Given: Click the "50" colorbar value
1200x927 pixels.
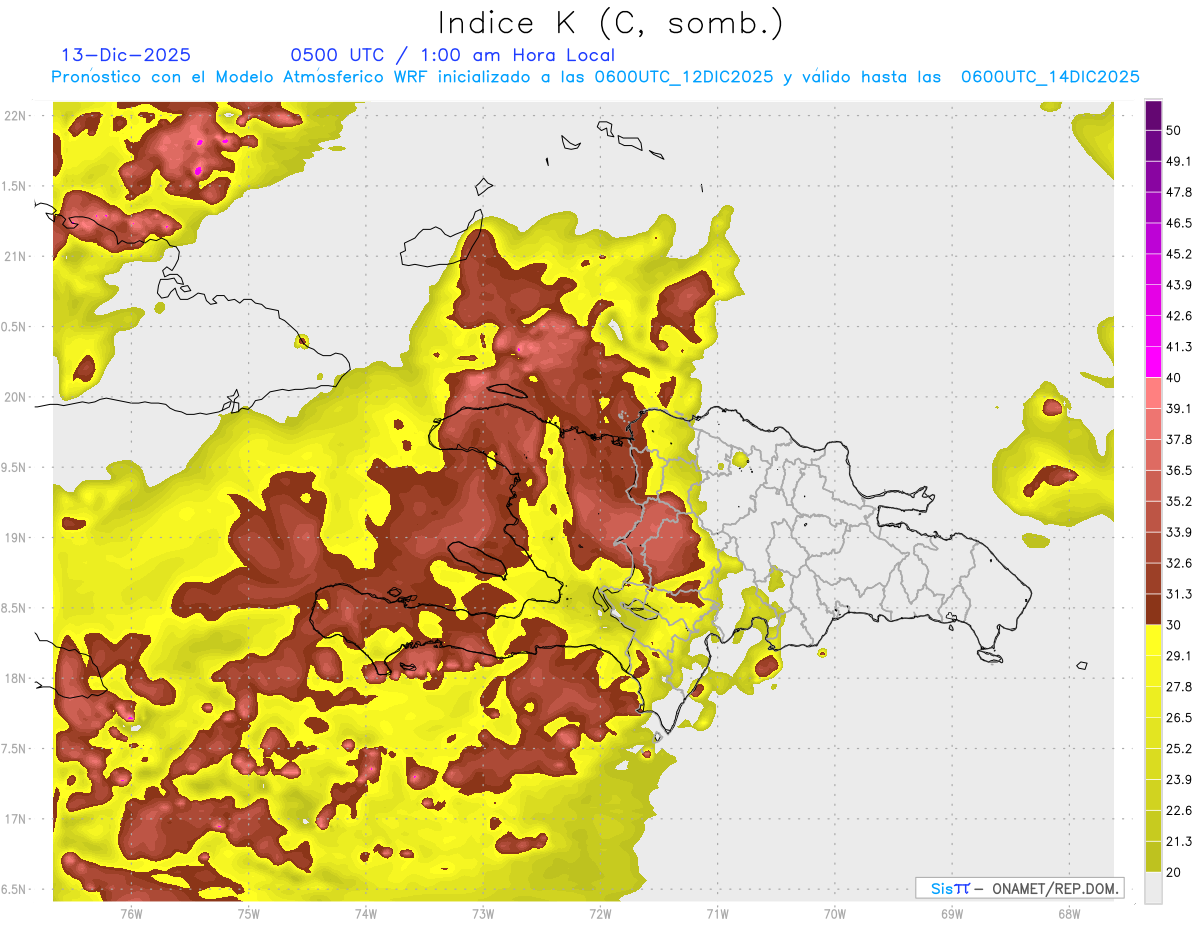Looking at the screenshot, I should 1175,131.
